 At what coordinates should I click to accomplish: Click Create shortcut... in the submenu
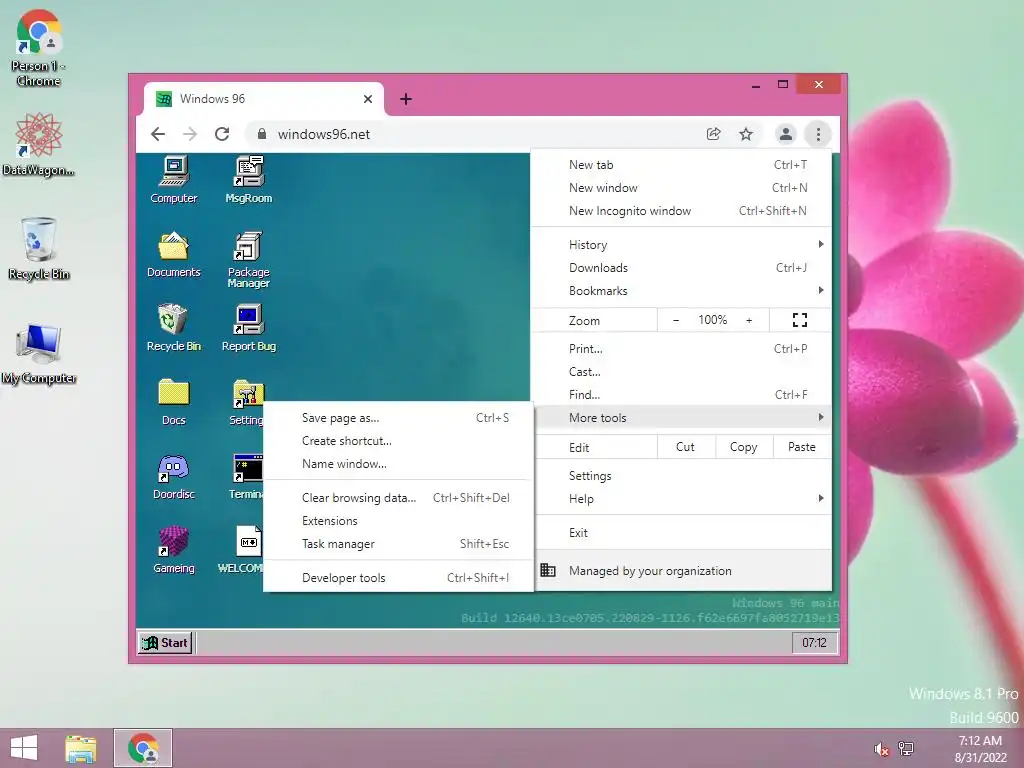pos(398,441)
